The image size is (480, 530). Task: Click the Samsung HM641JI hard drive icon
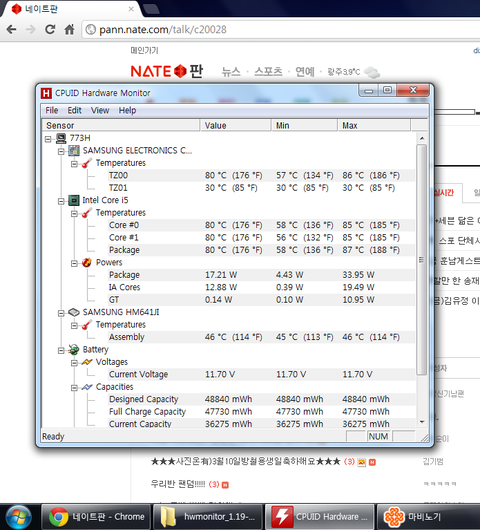click(74, 312)
